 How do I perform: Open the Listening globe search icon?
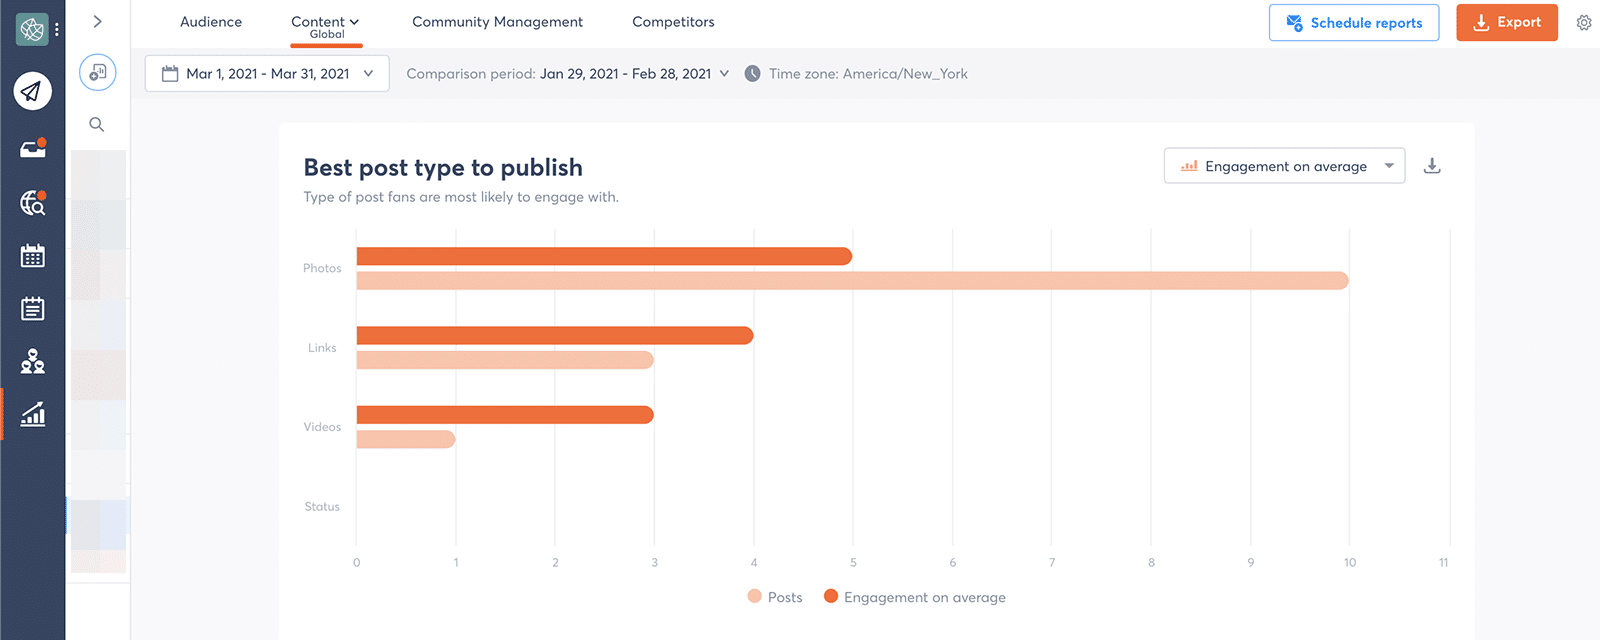tap(32, 203)
